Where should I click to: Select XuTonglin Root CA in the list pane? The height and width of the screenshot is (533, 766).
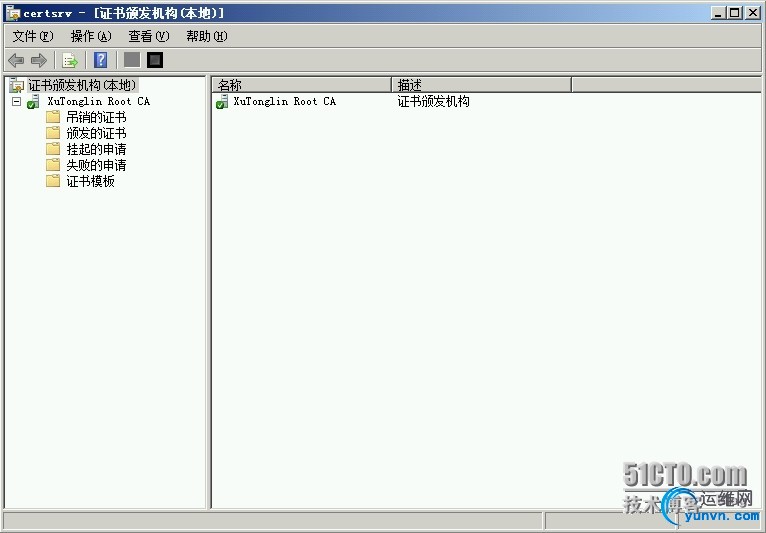tap(284, 102)
